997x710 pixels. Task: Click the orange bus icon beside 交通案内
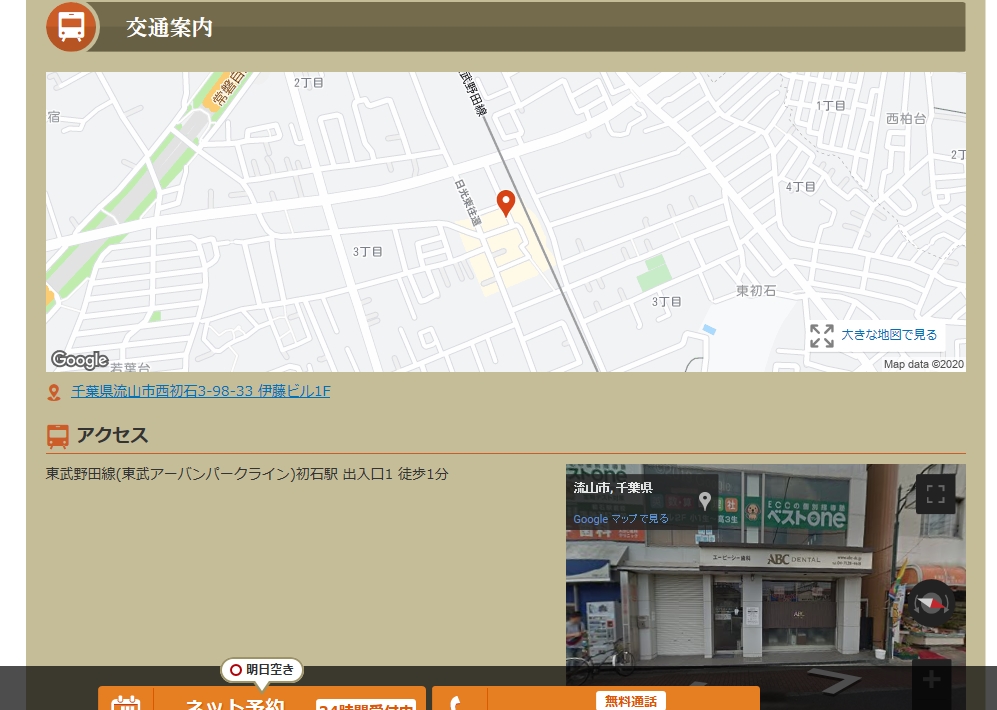tap(71, 27)
